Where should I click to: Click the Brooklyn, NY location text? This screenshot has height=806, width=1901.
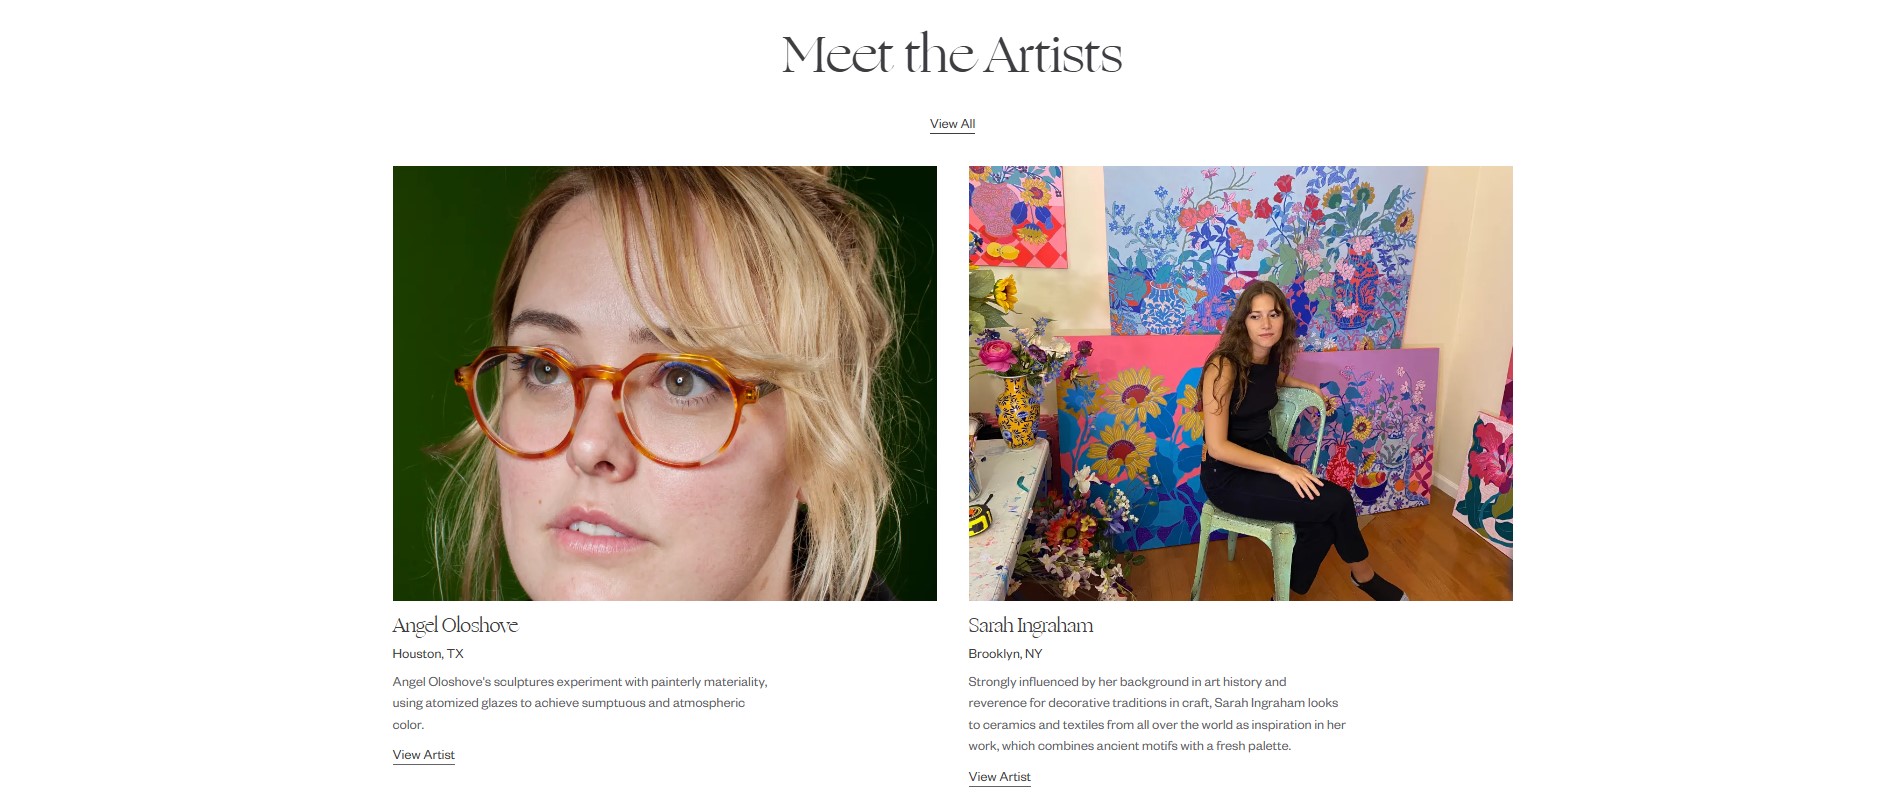[x=1005, y=654]
